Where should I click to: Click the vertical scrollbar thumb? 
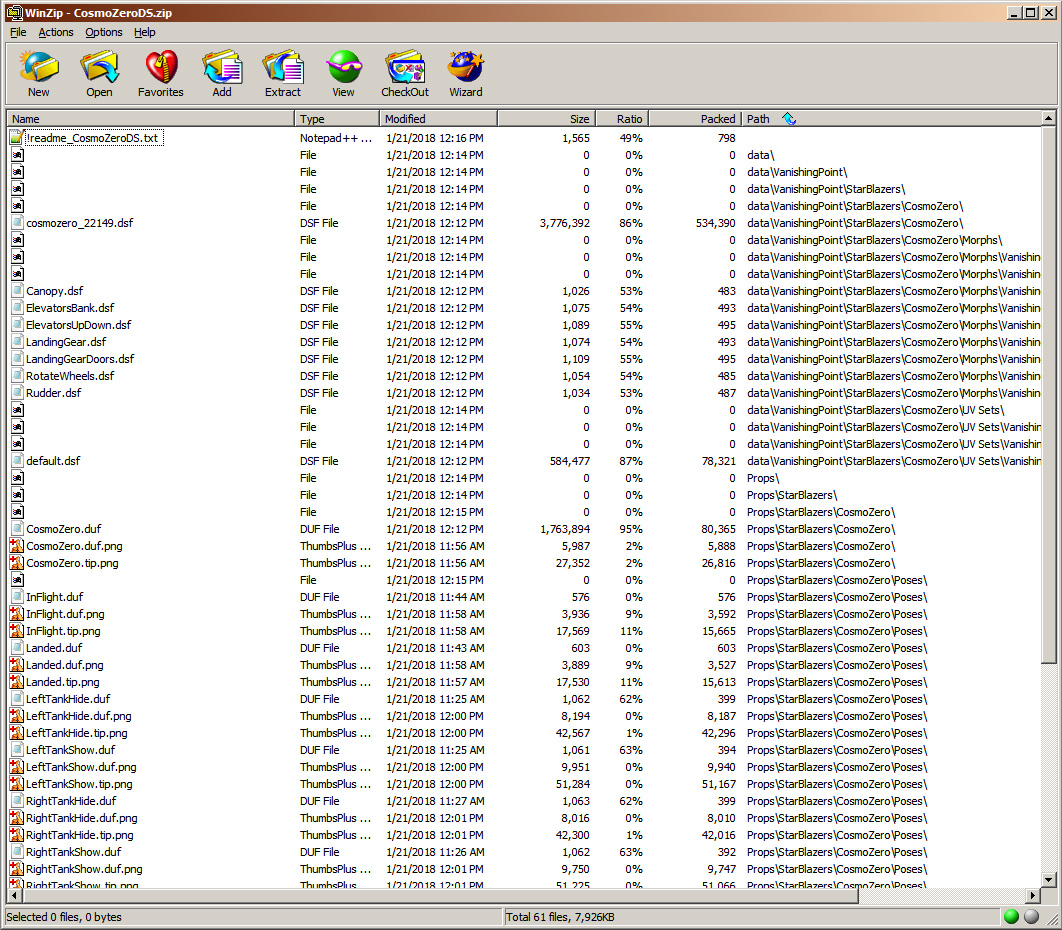tap(1048, 395)
